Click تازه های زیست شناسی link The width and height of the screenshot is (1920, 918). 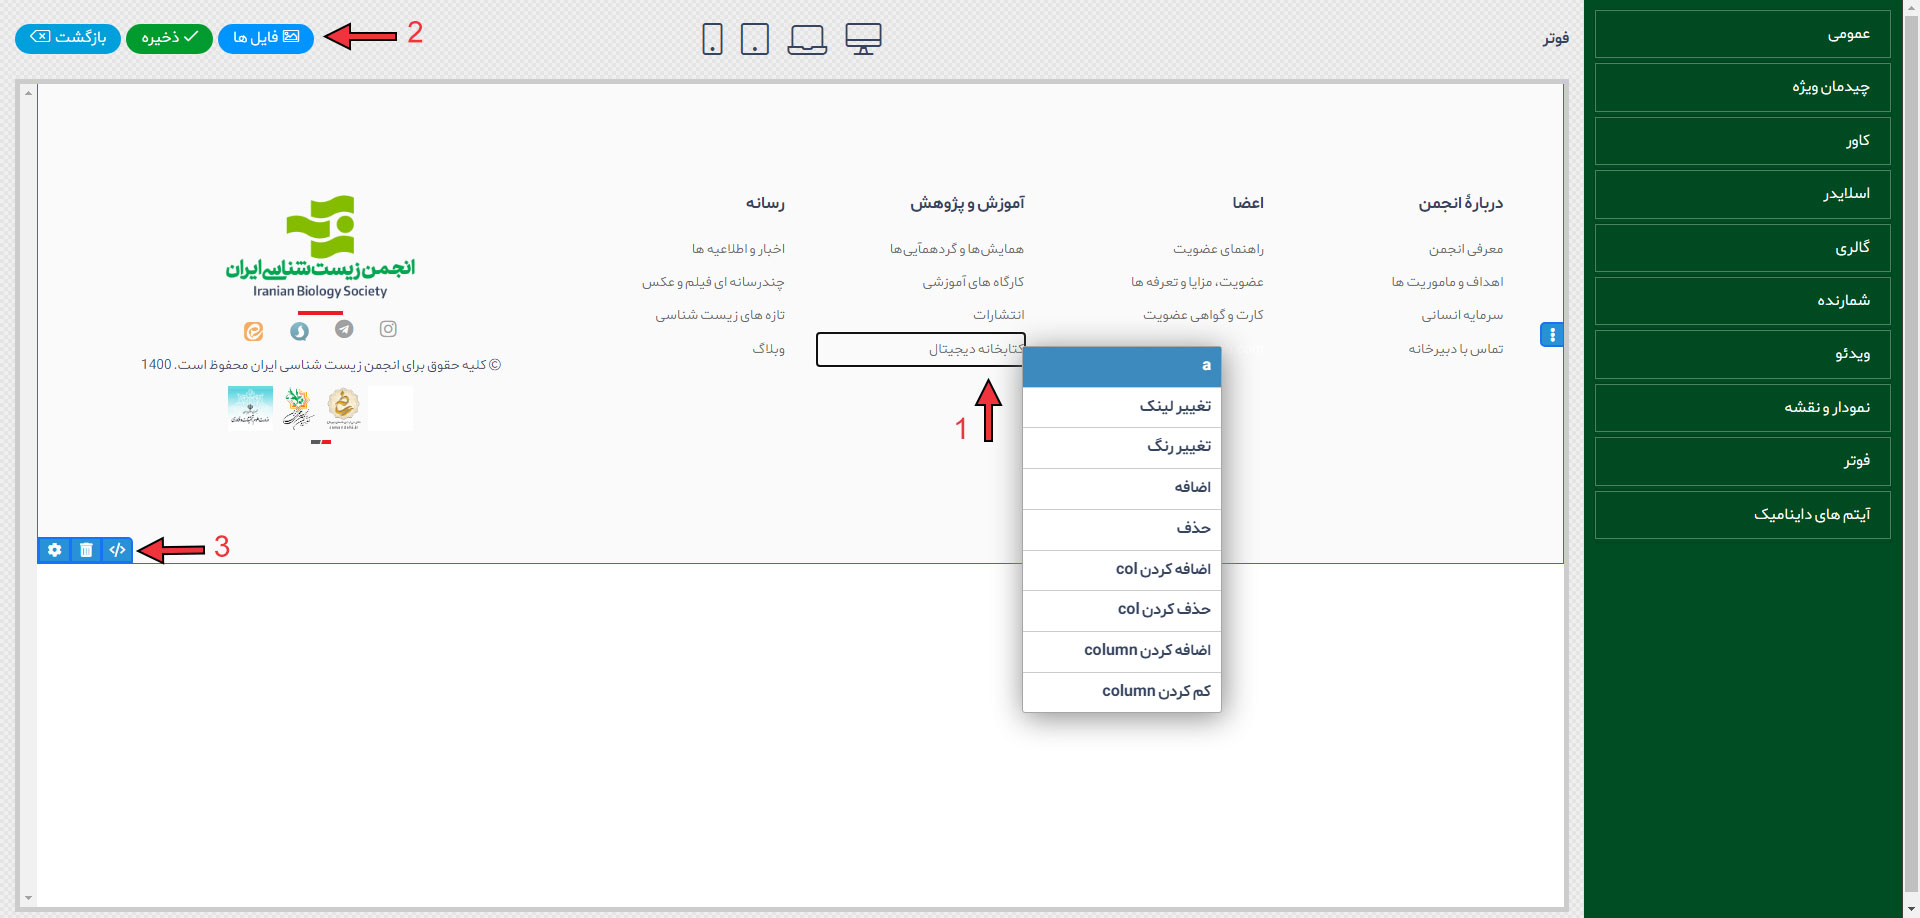click(x=720, y=316)
